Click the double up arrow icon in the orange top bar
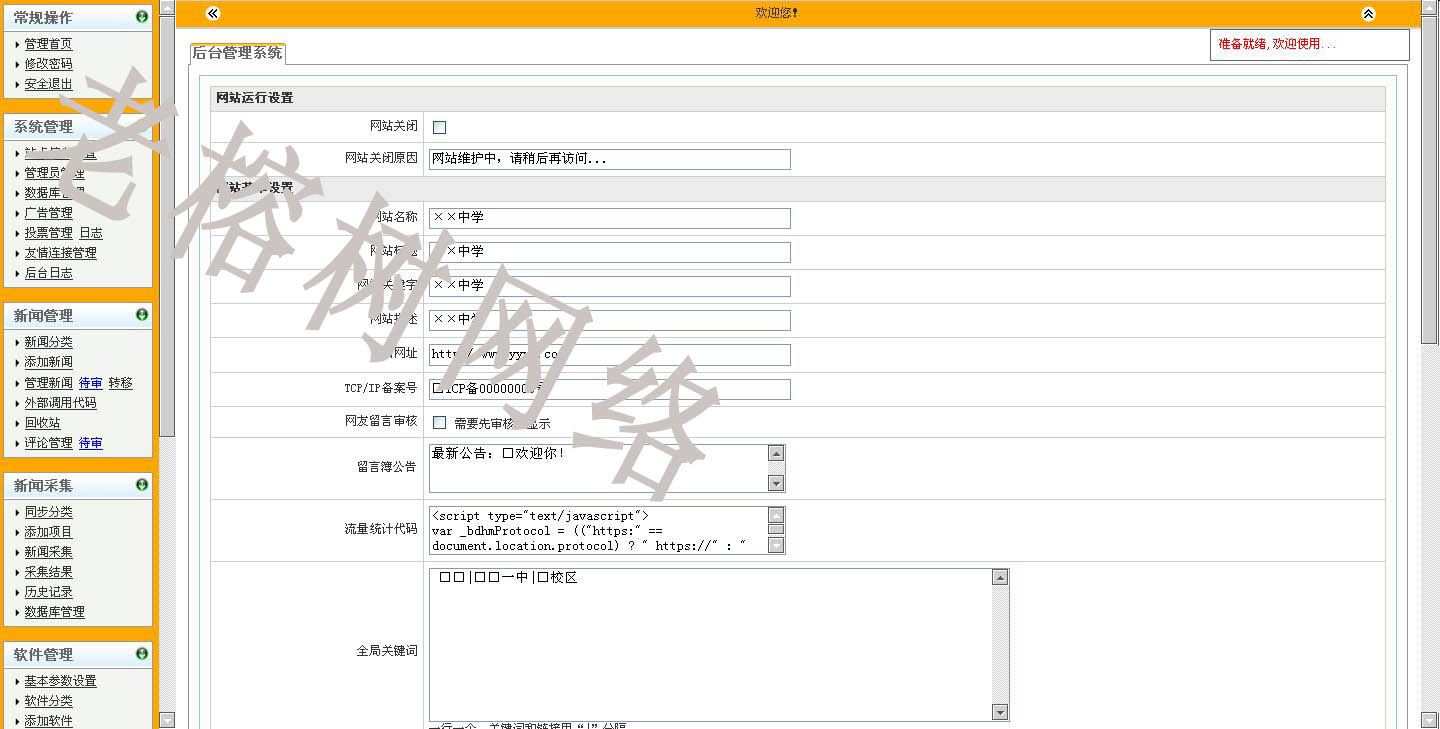The image size is (1440, 729). pos(1368,13)
